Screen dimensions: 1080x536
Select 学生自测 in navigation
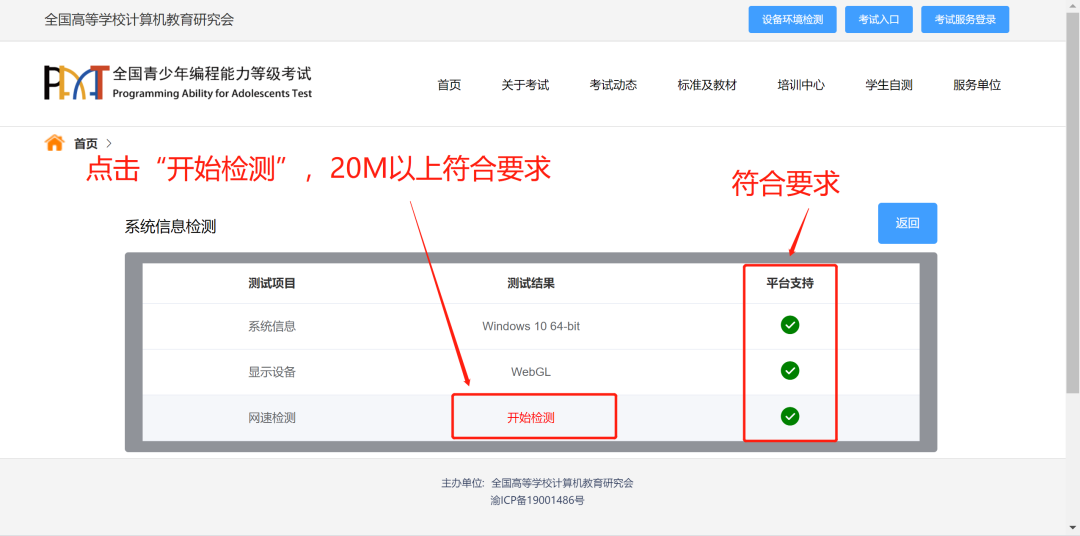889,85
